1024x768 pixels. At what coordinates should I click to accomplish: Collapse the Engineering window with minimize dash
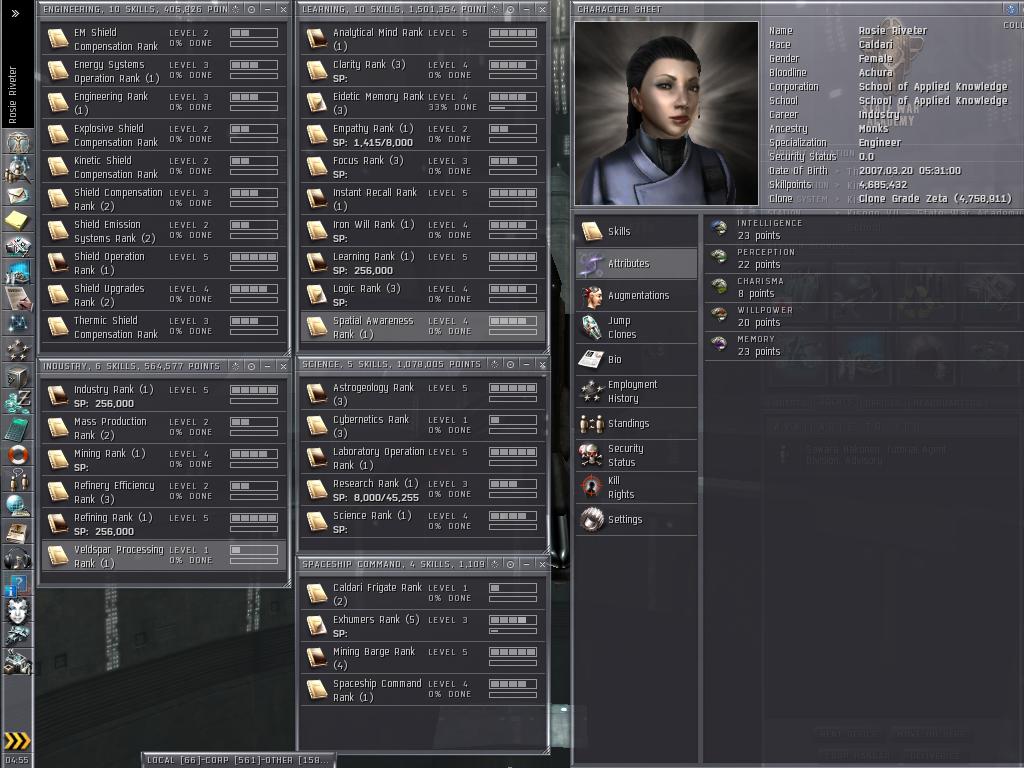[267, 9]
